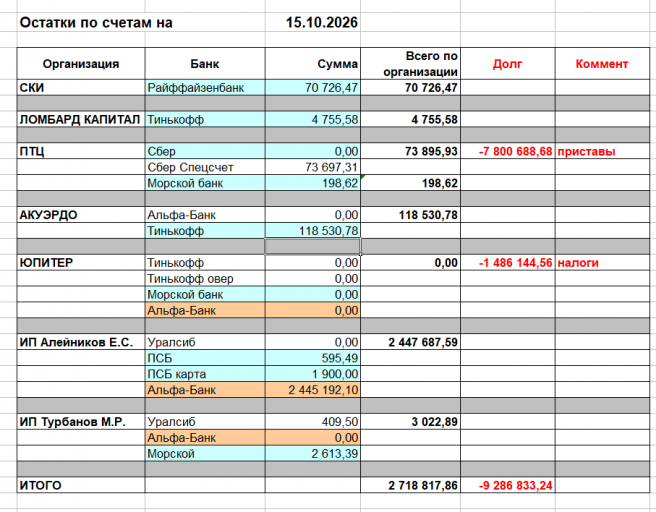The width and height of the screenshot is (656, 512).
Task: Click the 'Альфа-Банк' cell in the АКУЭРДО row
Action: pyautogui.click(x=205, y=215)
